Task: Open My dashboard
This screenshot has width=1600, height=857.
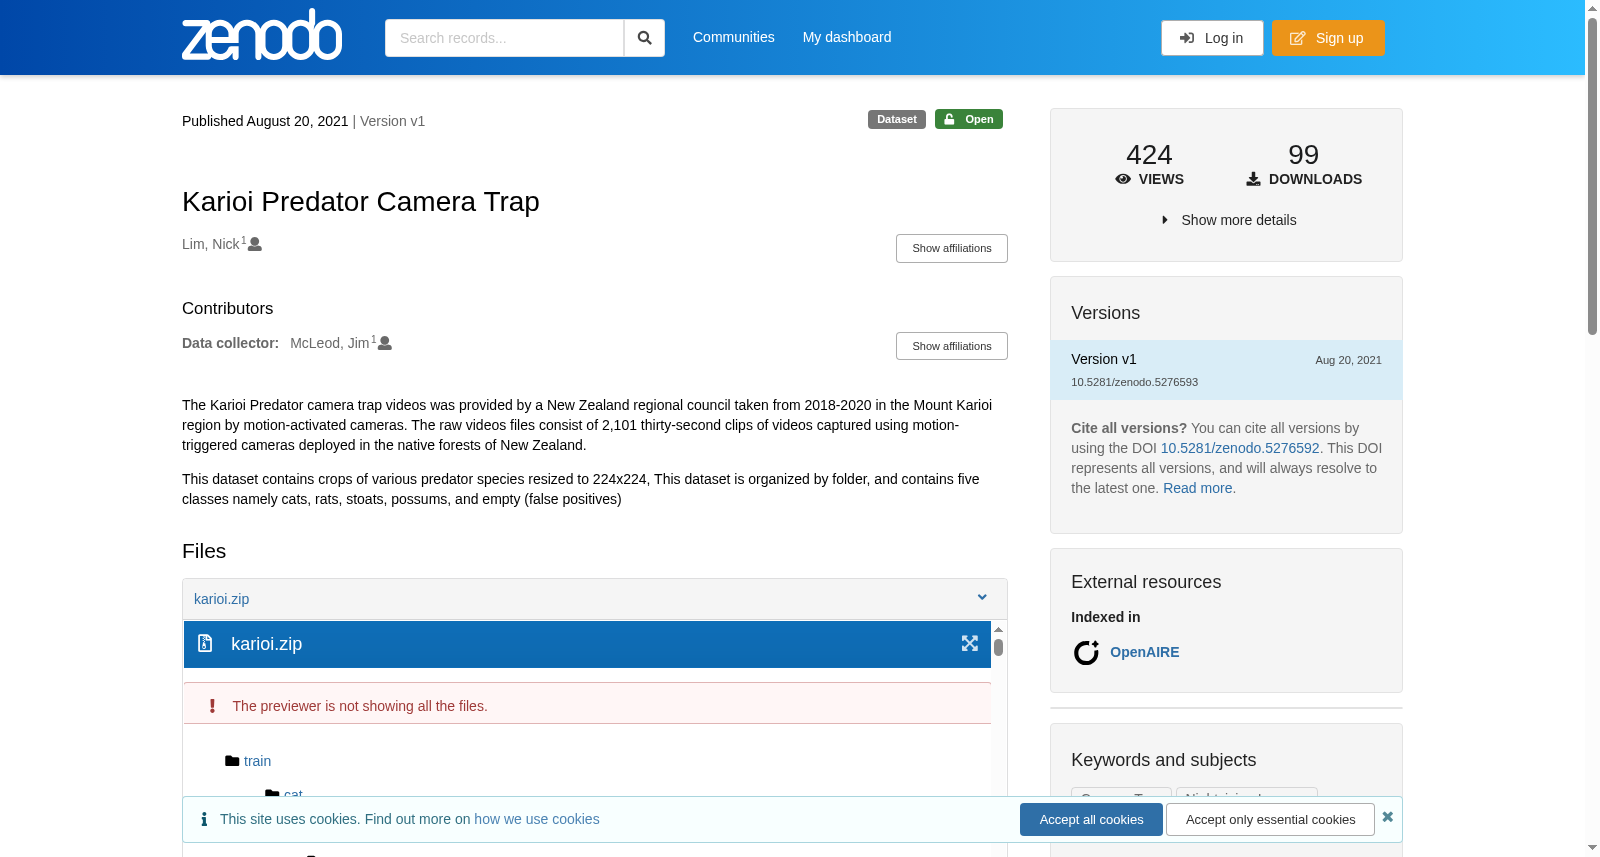Action: [847, 37]
